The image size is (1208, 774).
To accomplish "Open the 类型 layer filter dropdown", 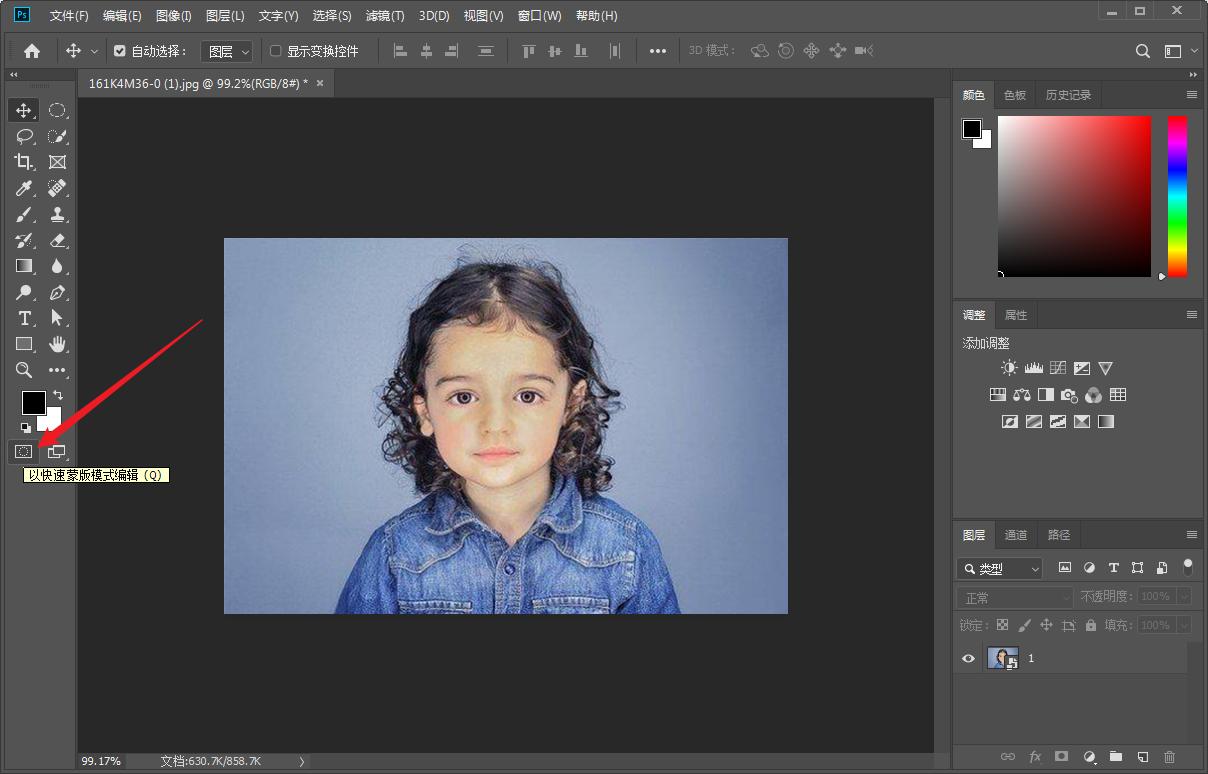I will [x=1000, y=568].
